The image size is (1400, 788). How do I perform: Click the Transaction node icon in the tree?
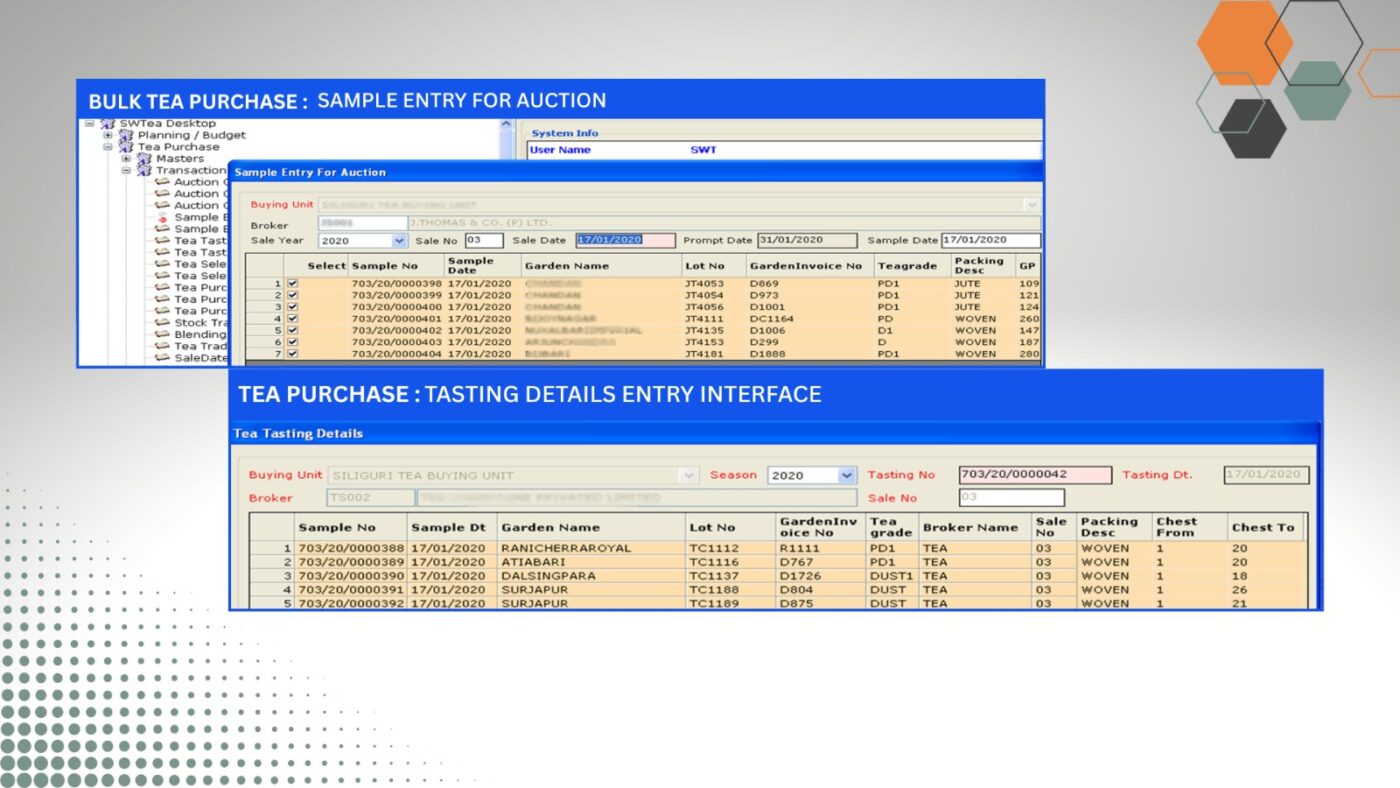(x=144, y=170)
